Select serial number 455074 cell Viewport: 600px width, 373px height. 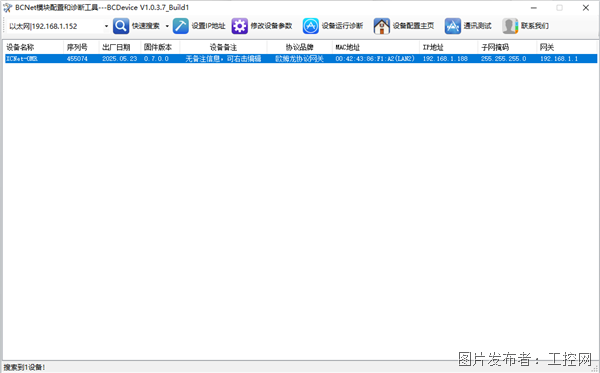coord(77,59)
